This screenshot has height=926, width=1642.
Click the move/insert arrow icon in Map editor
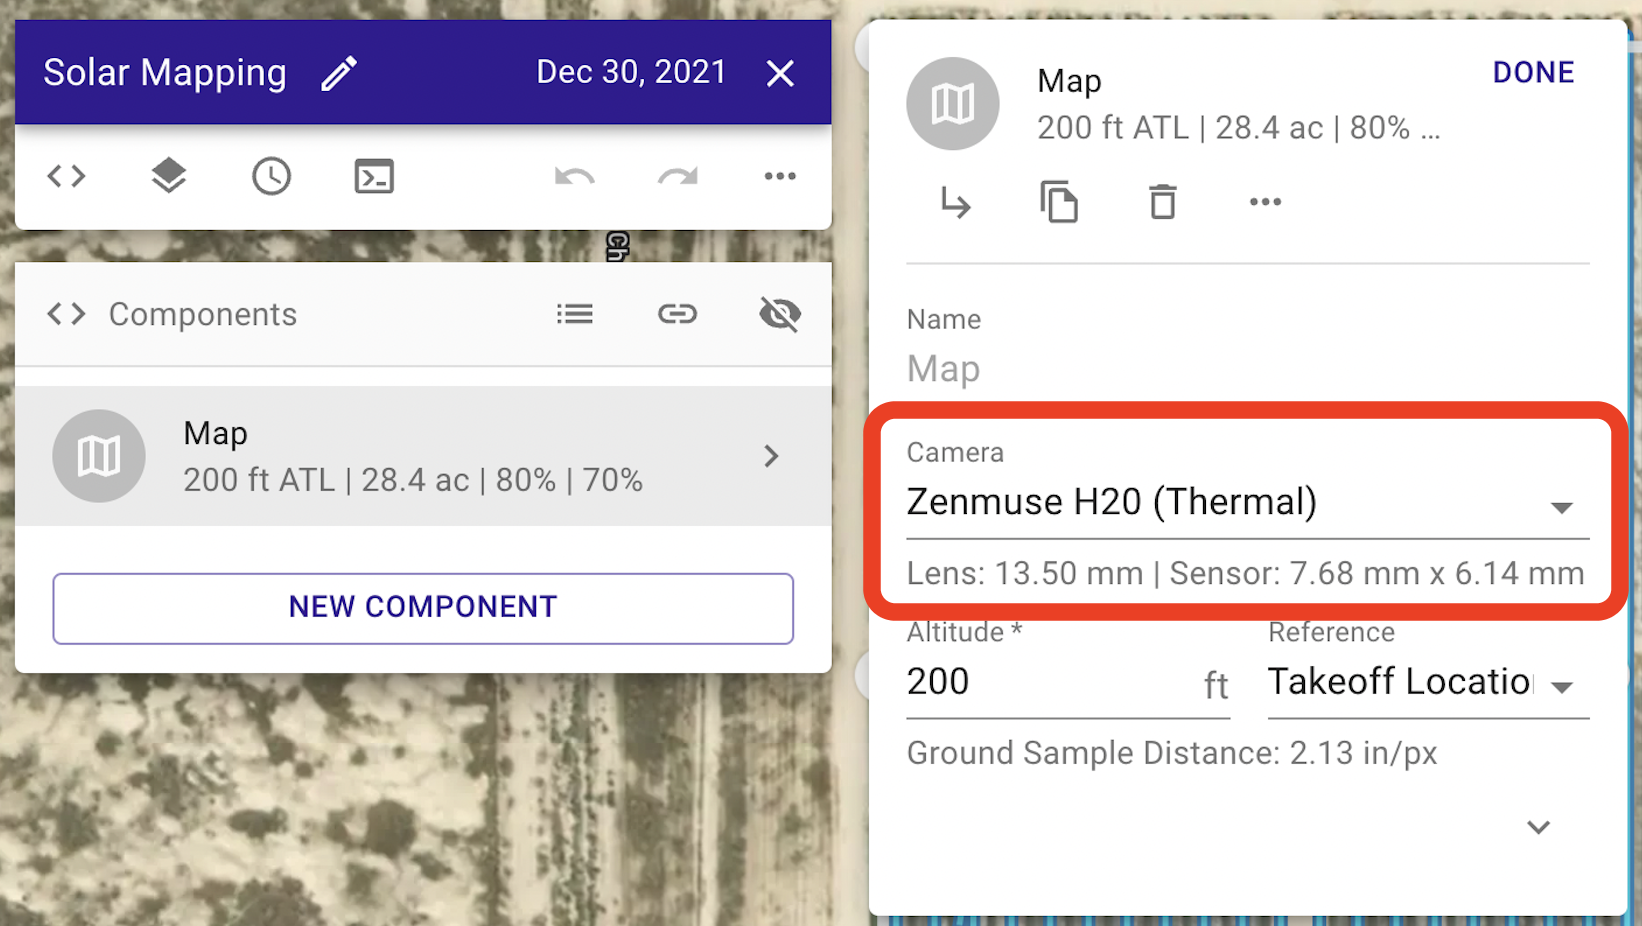tap(955, 203)
